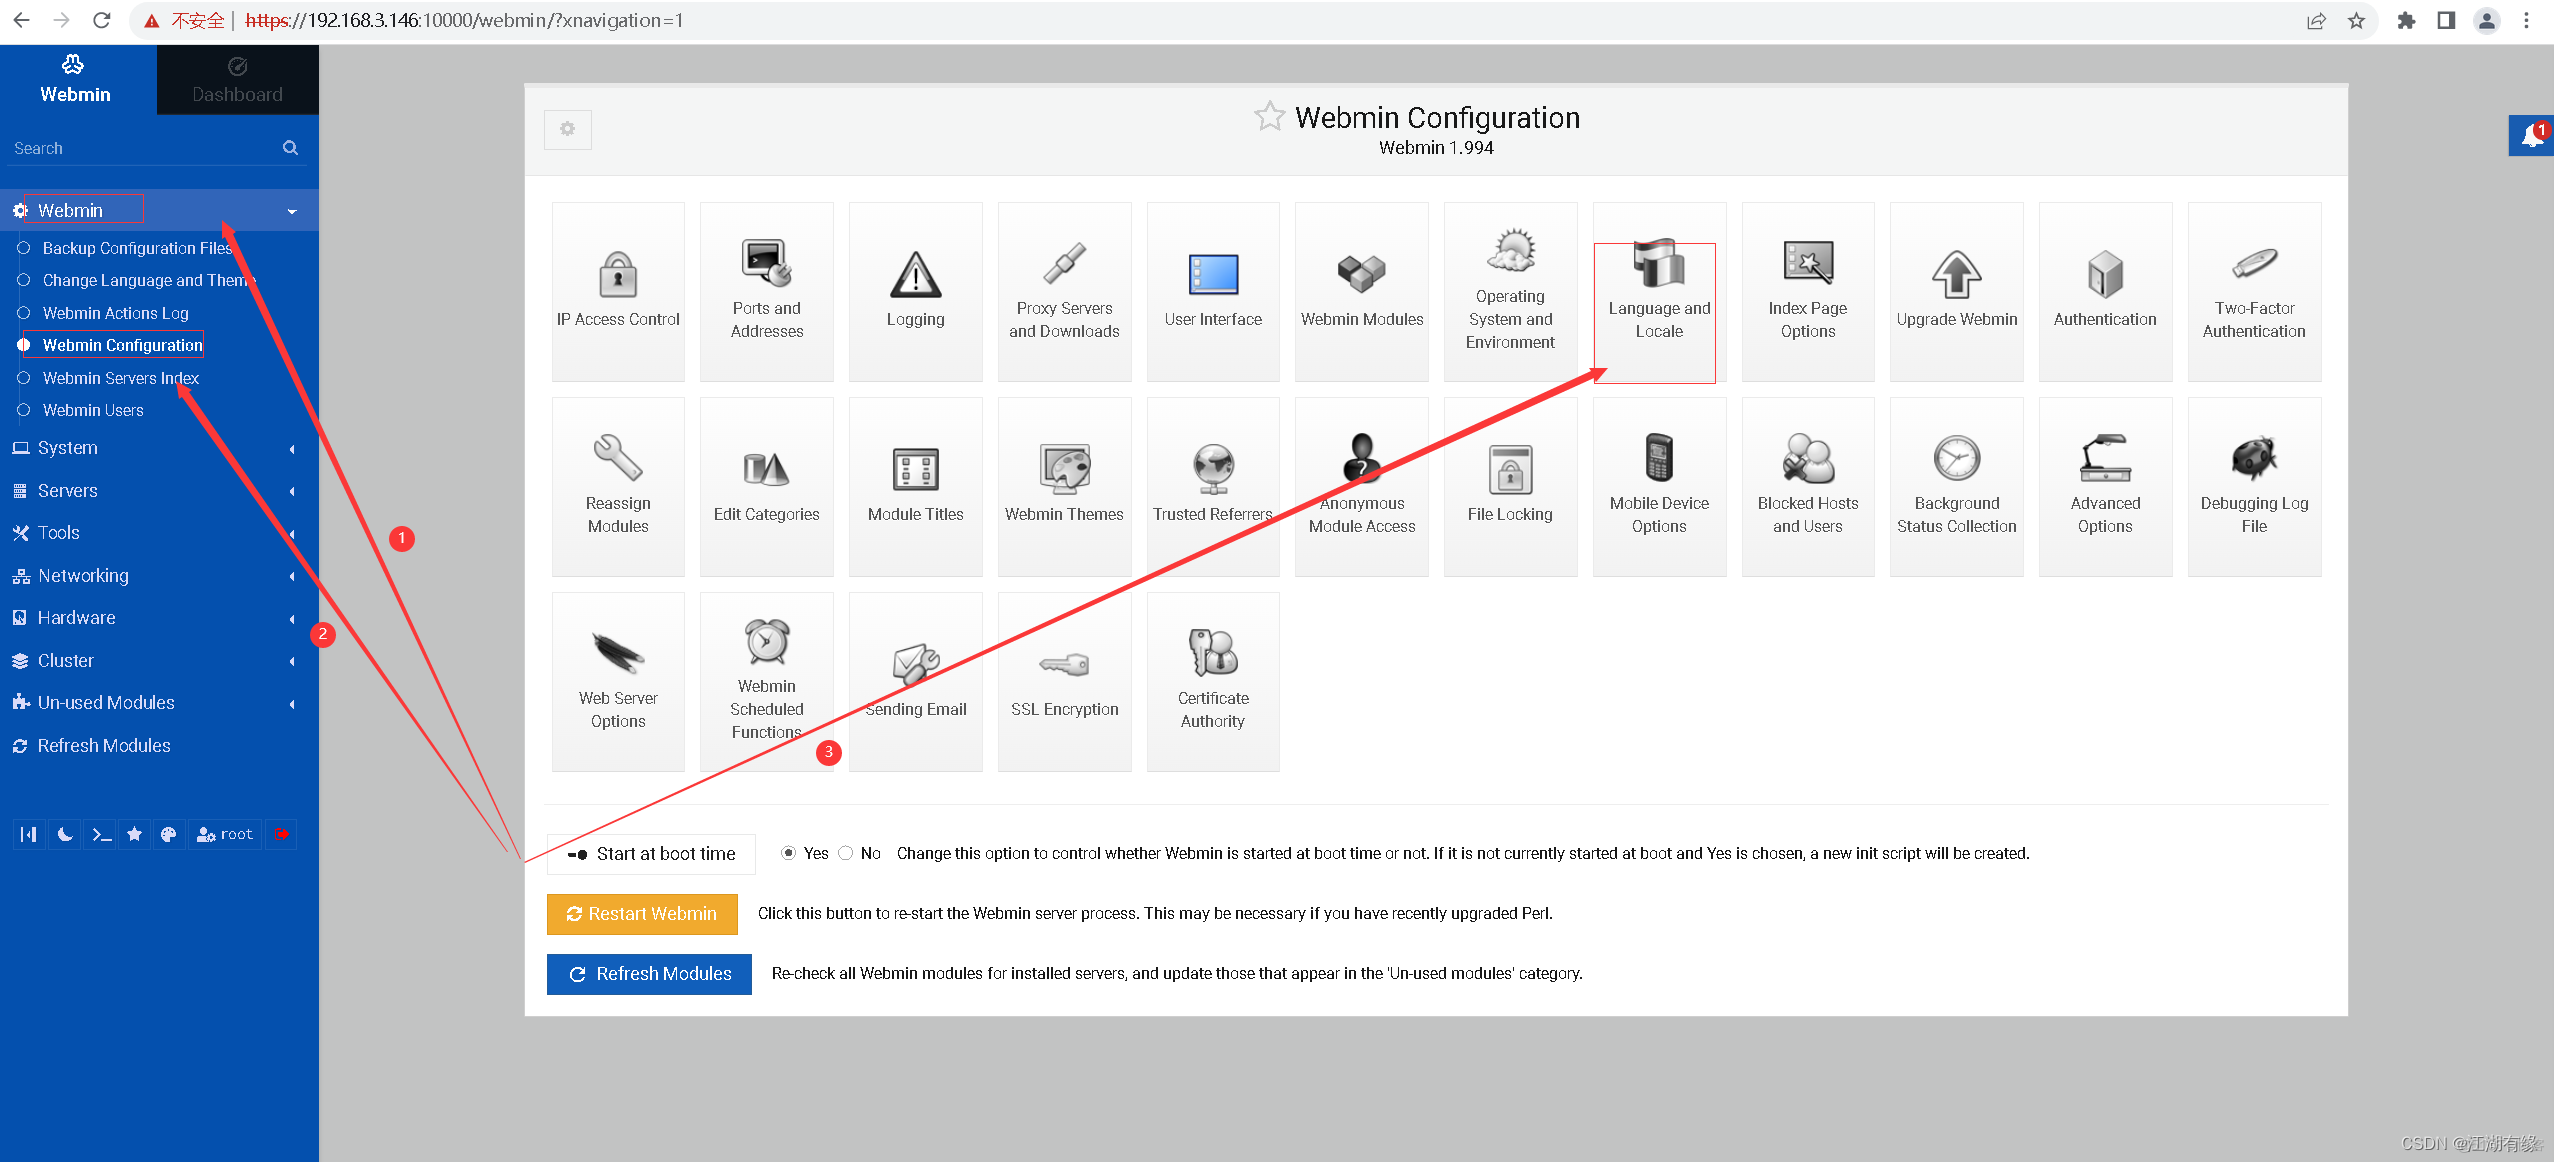This screenshot has width=2554, height=1162.
Task: Open Webmin Actions Log
Action: pos(115,313)
